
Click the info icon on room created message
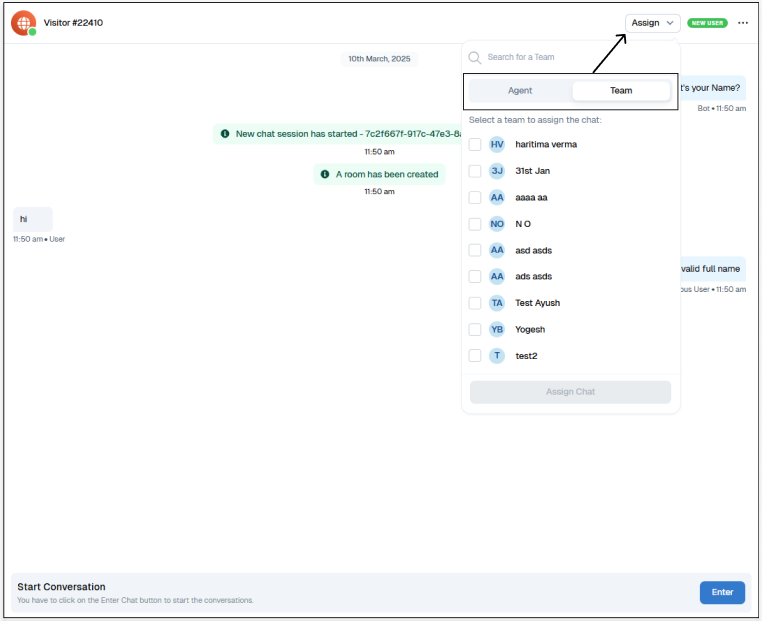point(325,174)
